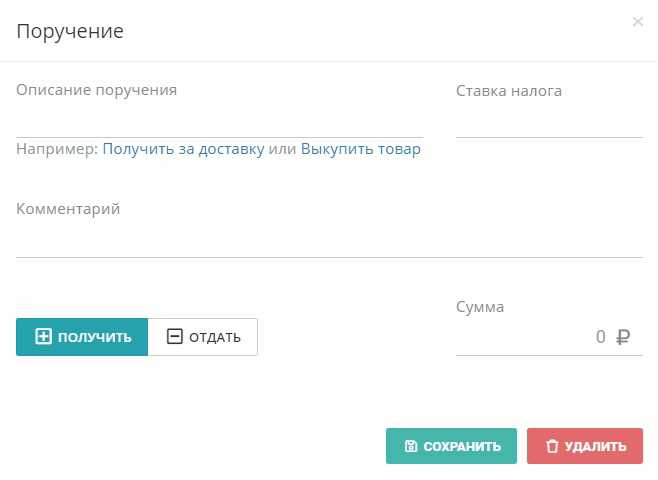Screen dimensions: 658x480
Task: Click the Сумма label
Action: tap(480, 307)
